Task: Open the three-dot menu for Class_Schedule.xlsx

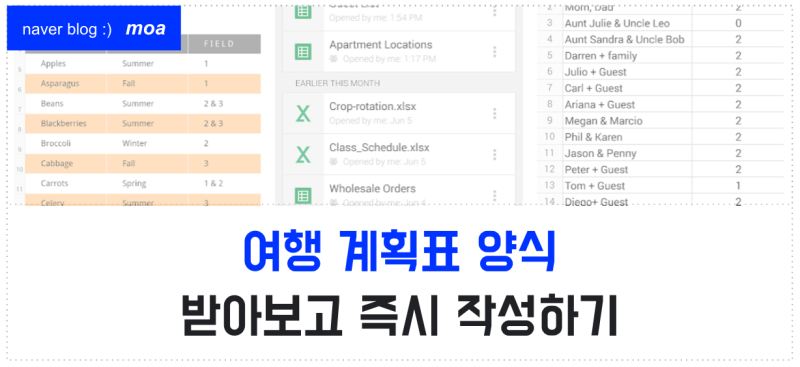Action: pos(494,155)
